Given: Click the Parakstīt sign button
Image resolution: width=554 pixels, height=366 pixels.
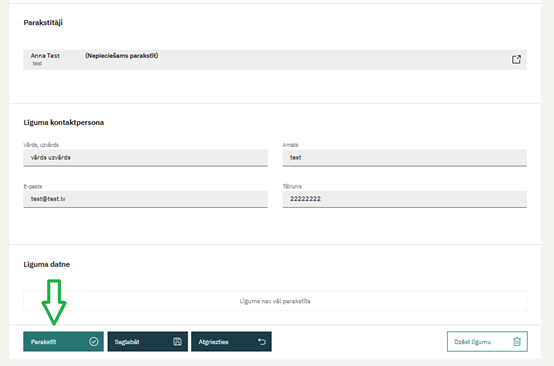Looking at the screenshot, I should (x=64, y=342).
